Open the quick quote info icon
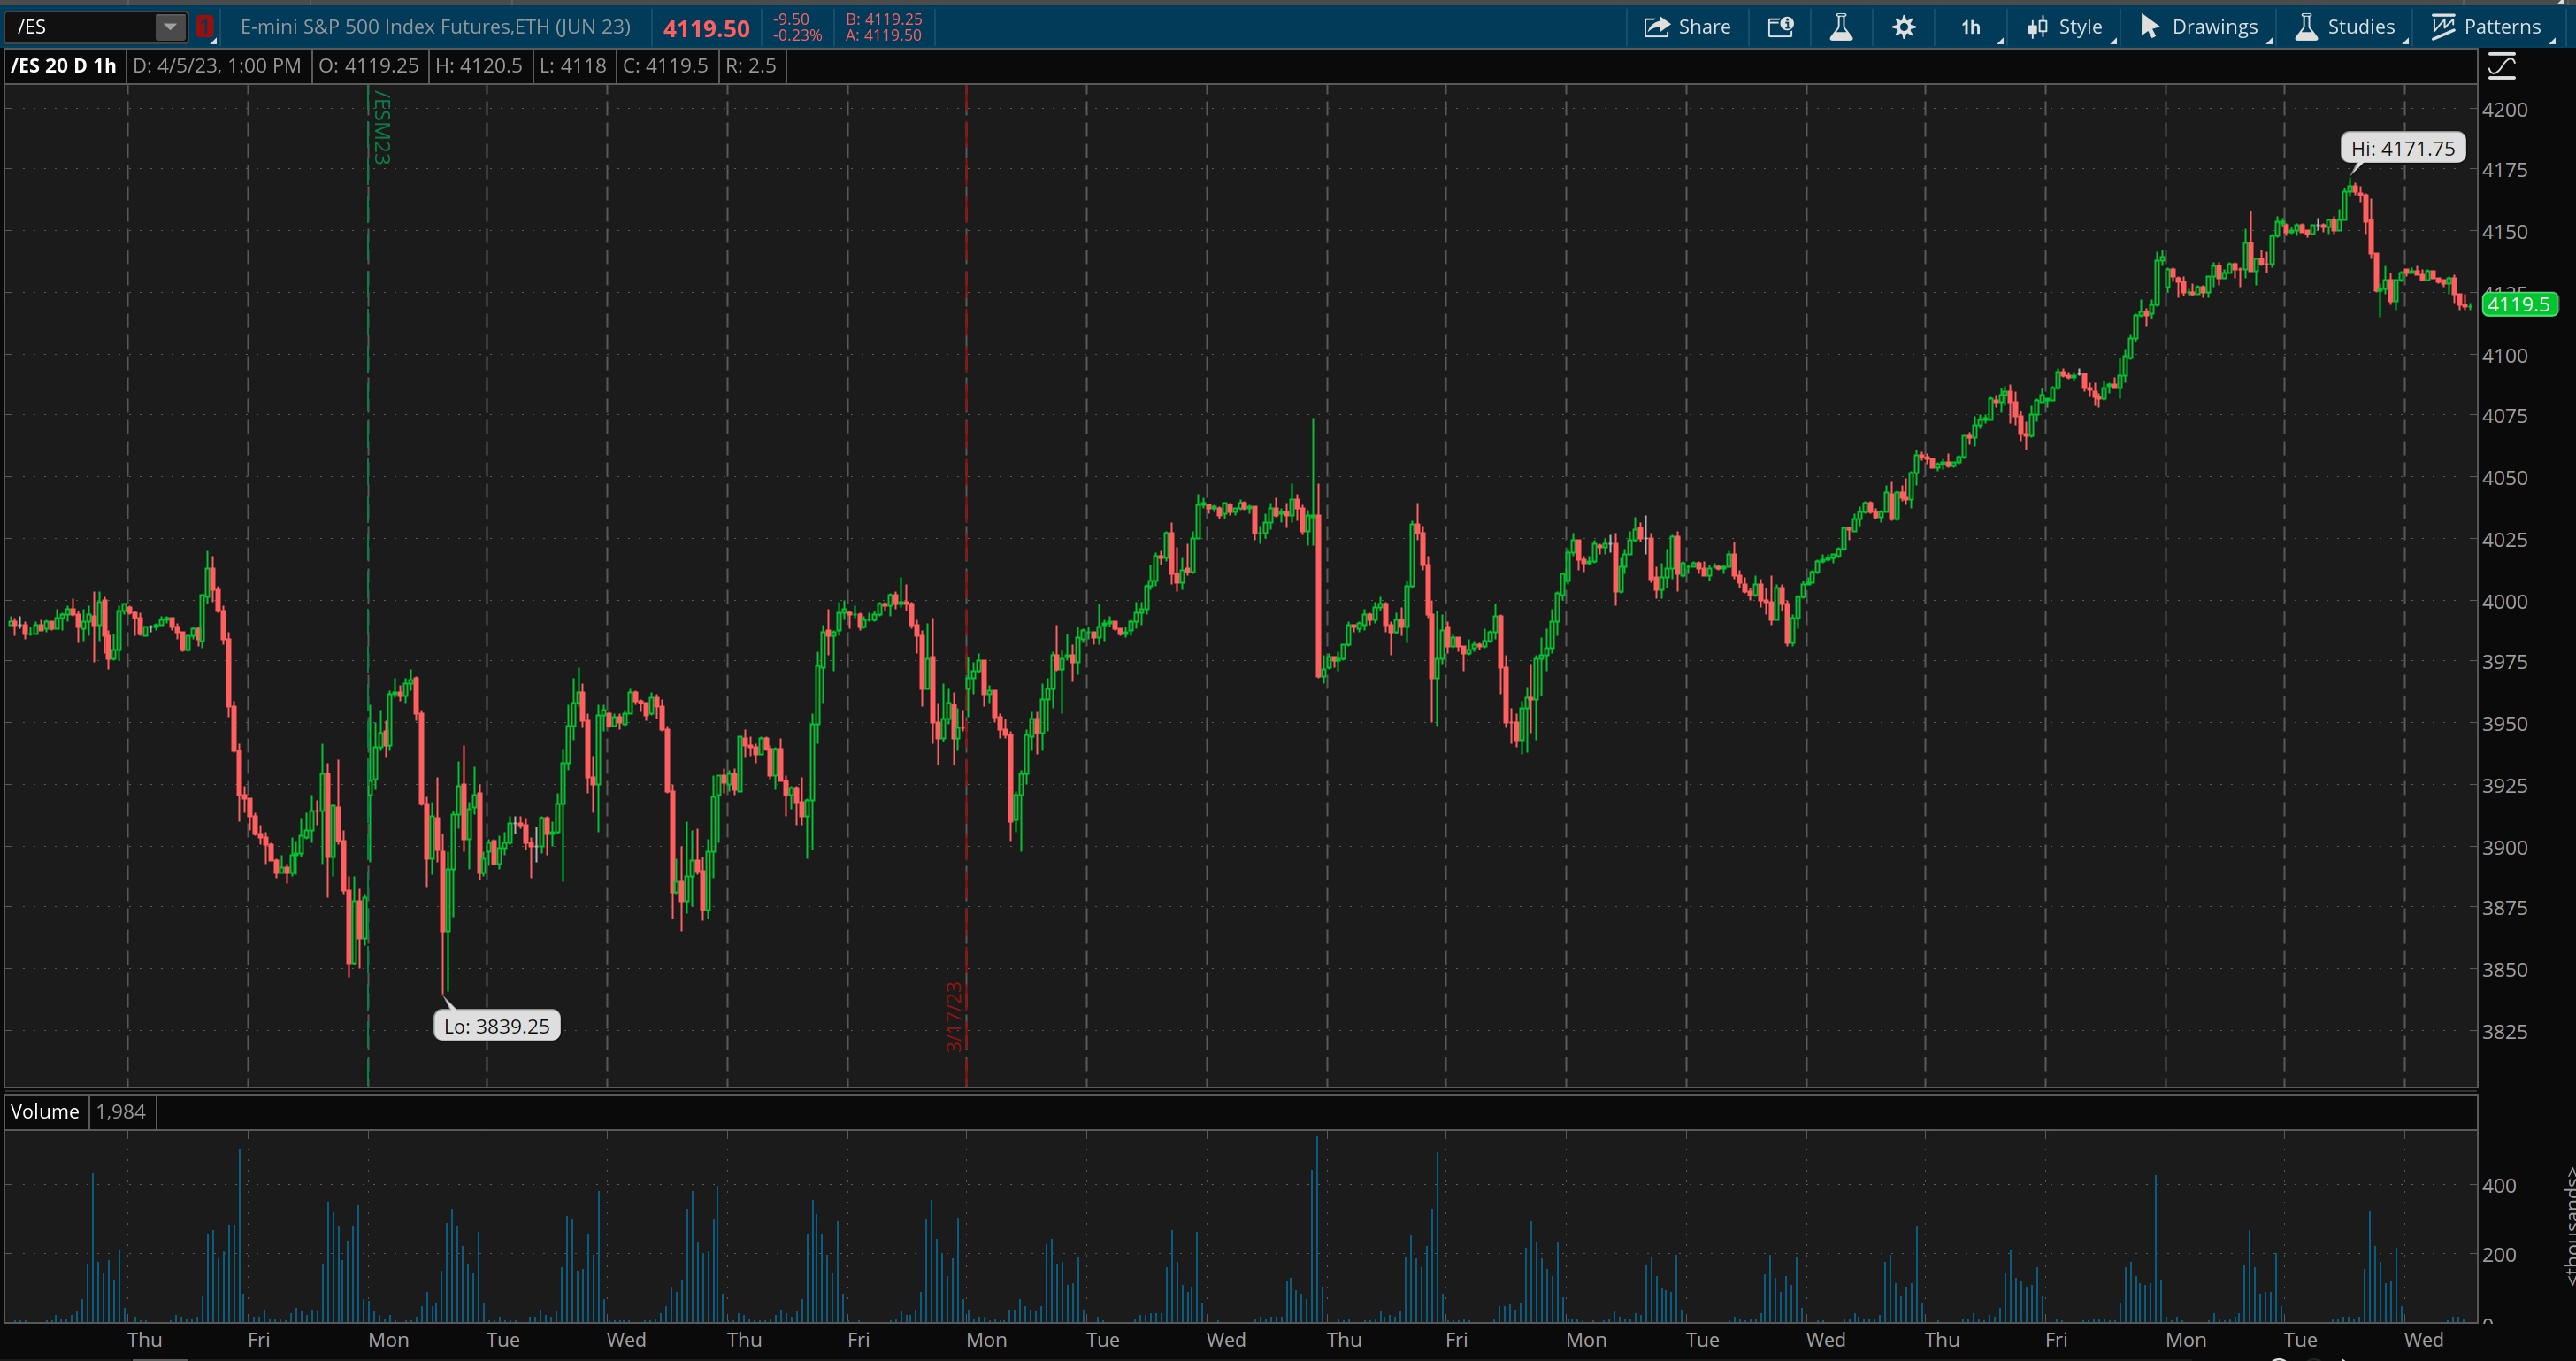The height and width of the screenshot is (1361, 2576). tap(1781, 27)
